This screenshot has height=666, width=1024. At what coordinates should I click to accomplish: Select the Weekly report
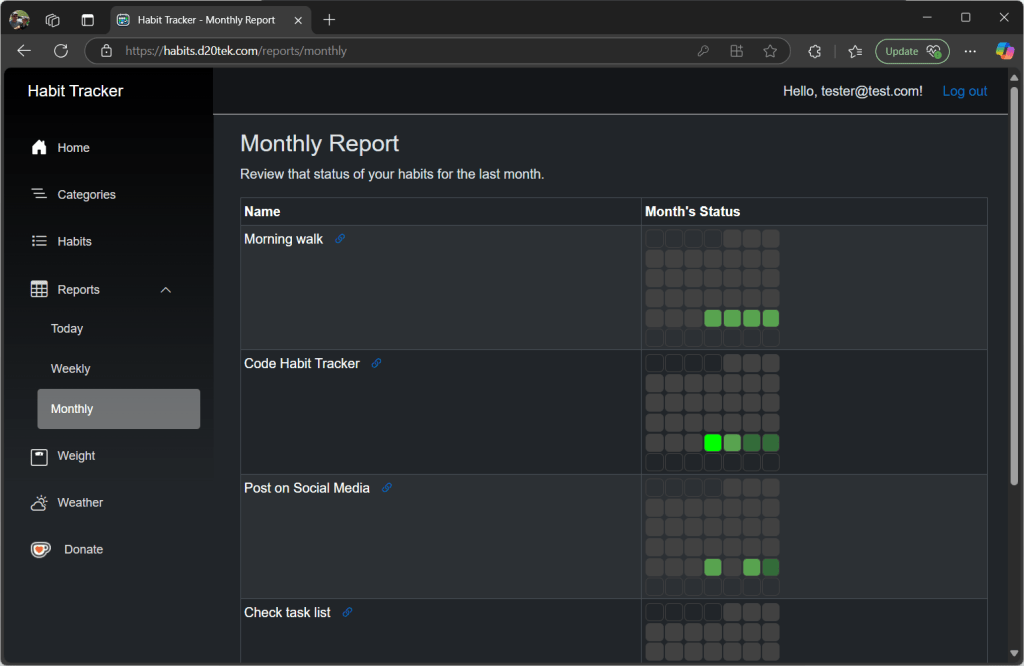coord(71,369)
